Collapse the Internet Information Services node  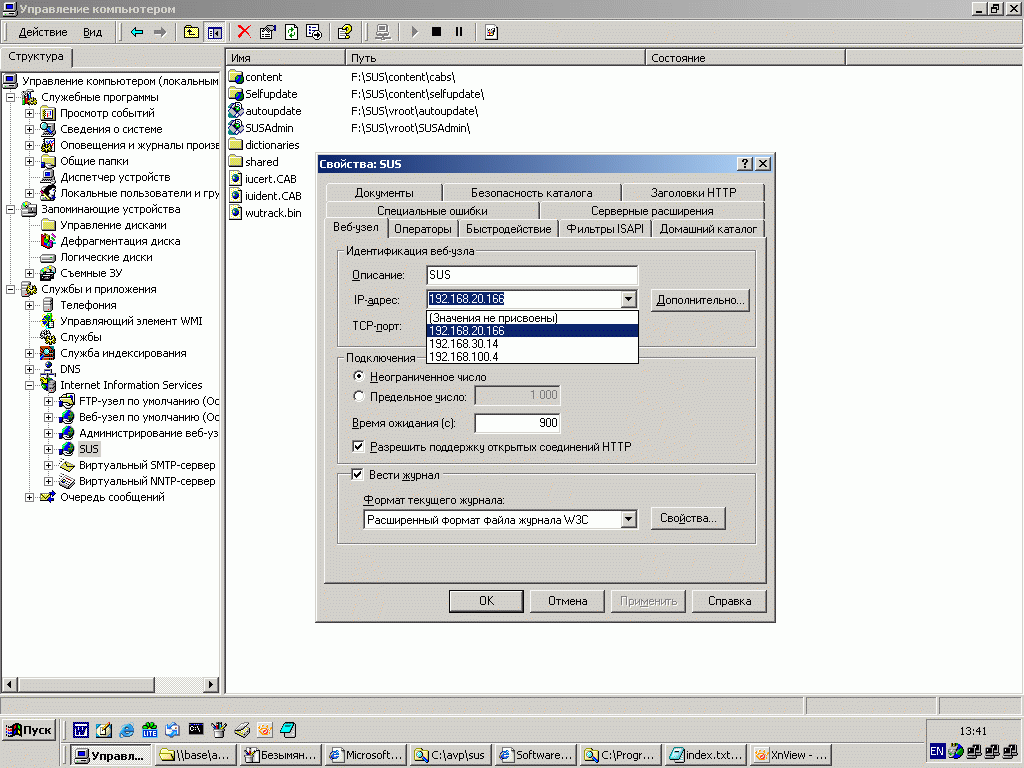coord(29,385)
